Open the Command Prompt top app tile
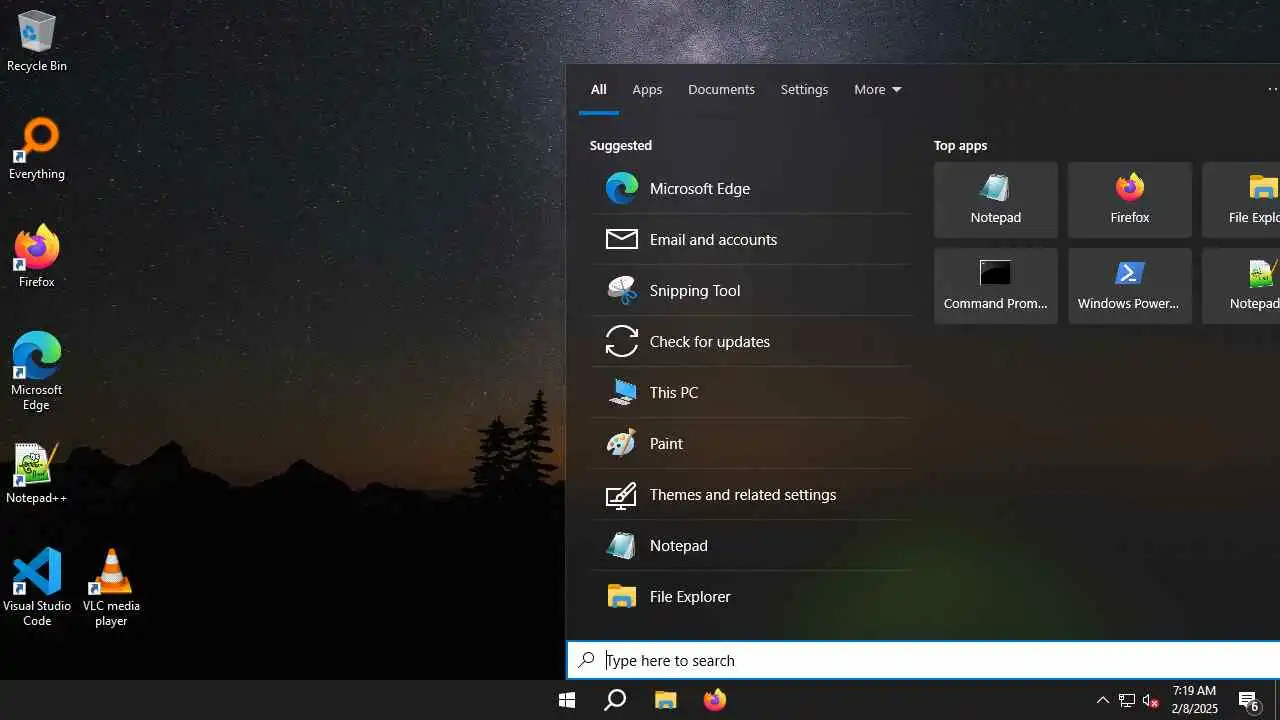The width and height of the screenshot is (1280, 720). click(x=995, y=286)
